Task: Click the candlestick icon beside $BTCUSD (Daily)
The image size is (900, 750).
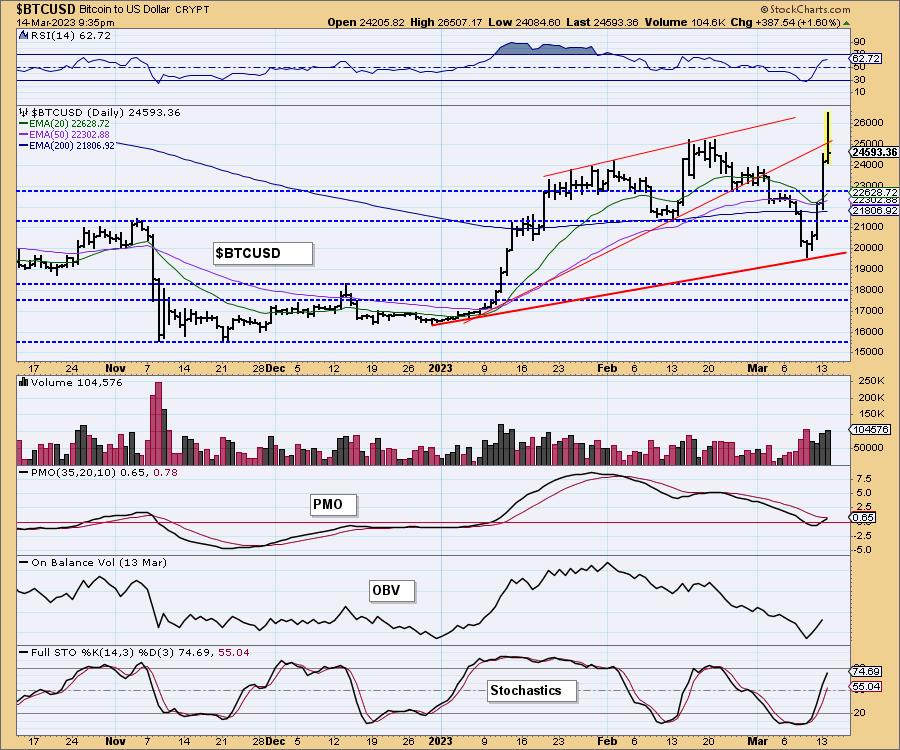Action: click(23, 112)
